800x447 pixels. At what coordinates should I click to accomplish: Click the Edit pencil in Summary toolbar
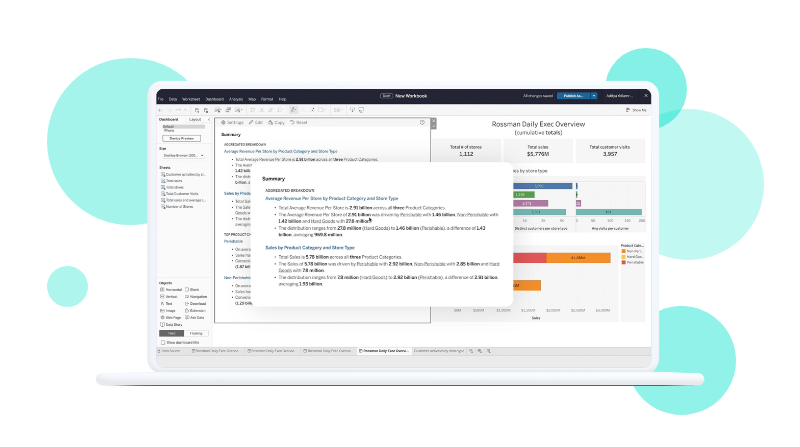[257, 122]
